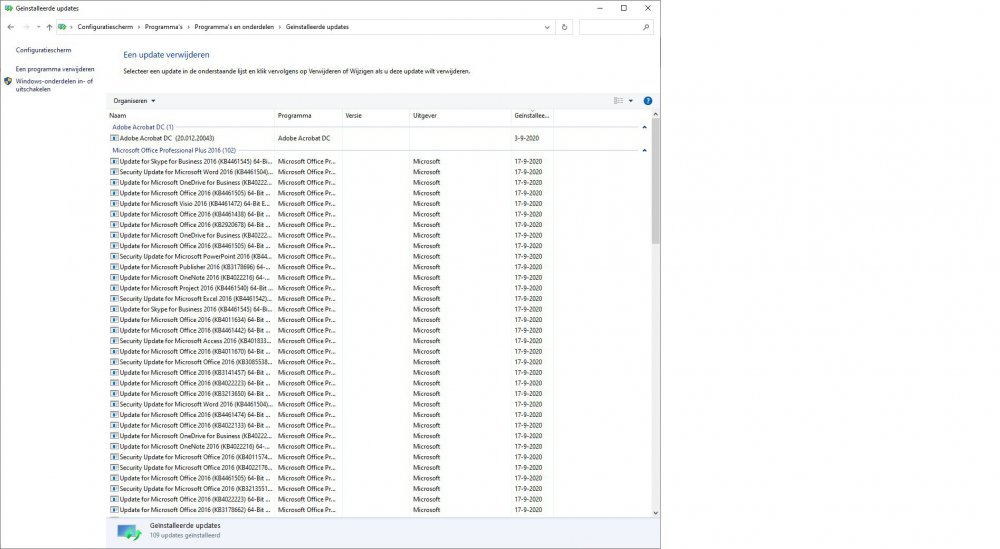
Task: Expand the address bar history dropdown
Action: (x=549, y=27)
